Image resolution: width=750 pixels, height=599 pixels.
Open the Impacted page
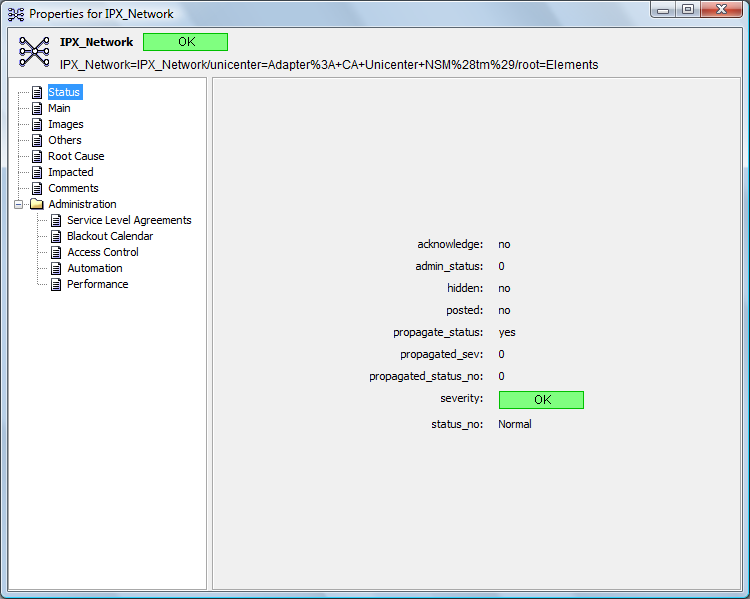coord(71,172)
